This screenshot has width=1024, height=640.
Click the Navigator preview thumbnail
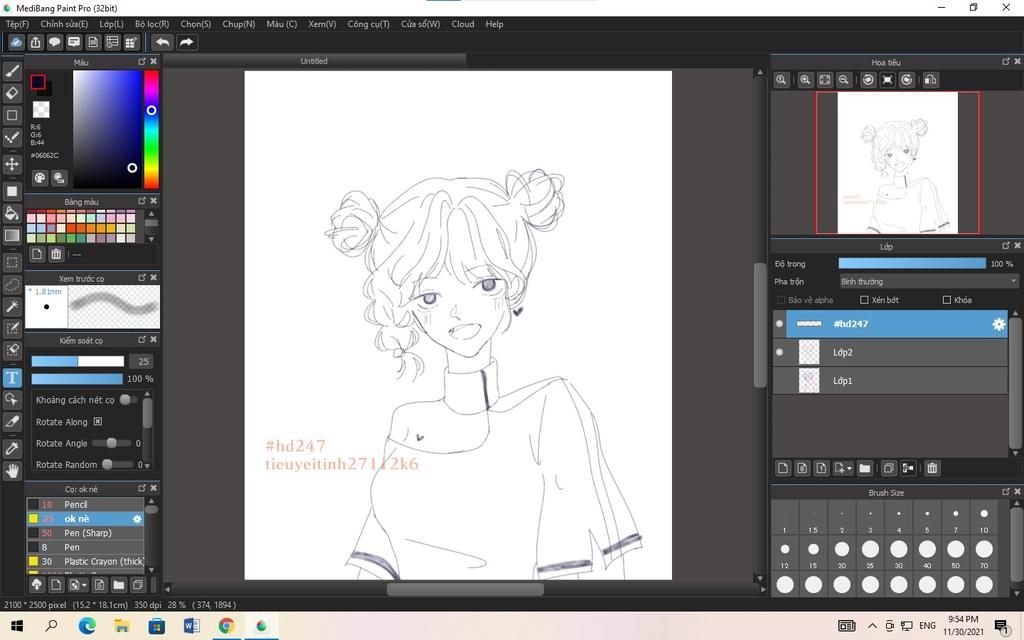coord(897,162)
